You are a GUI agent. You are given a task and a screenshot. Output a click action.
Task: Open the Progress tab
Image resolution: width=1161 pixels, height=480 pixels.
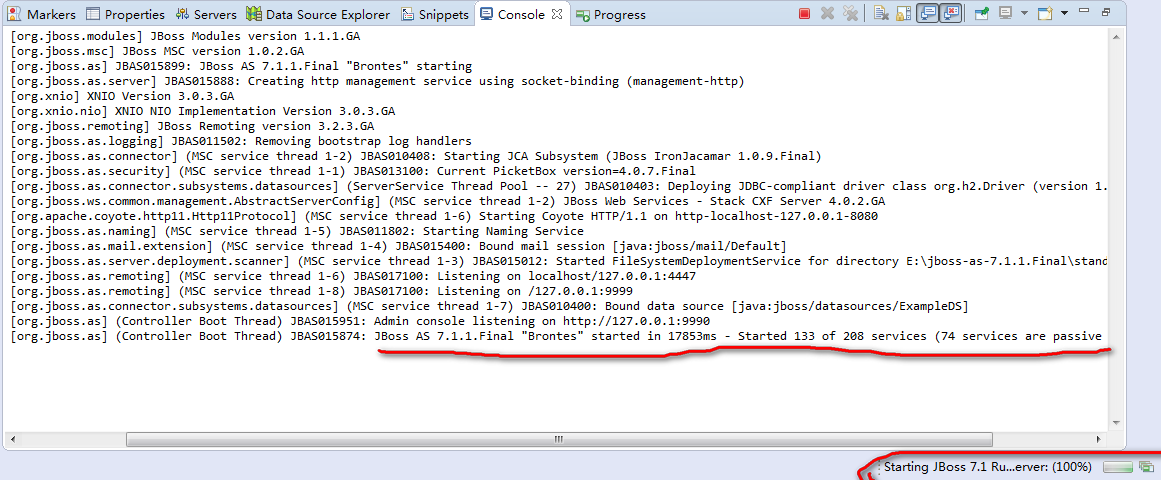click(x=610, y=14)
